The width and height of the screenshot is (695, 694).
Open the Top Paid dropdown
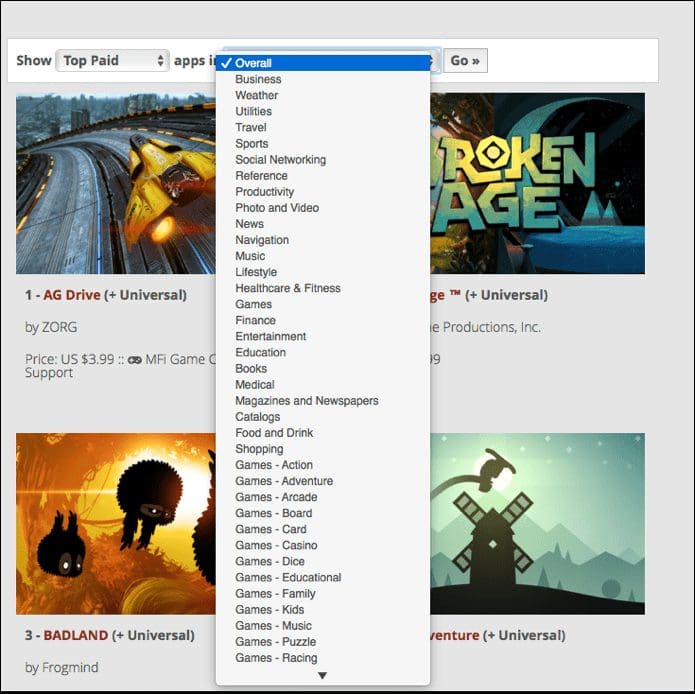coord(112,60)
